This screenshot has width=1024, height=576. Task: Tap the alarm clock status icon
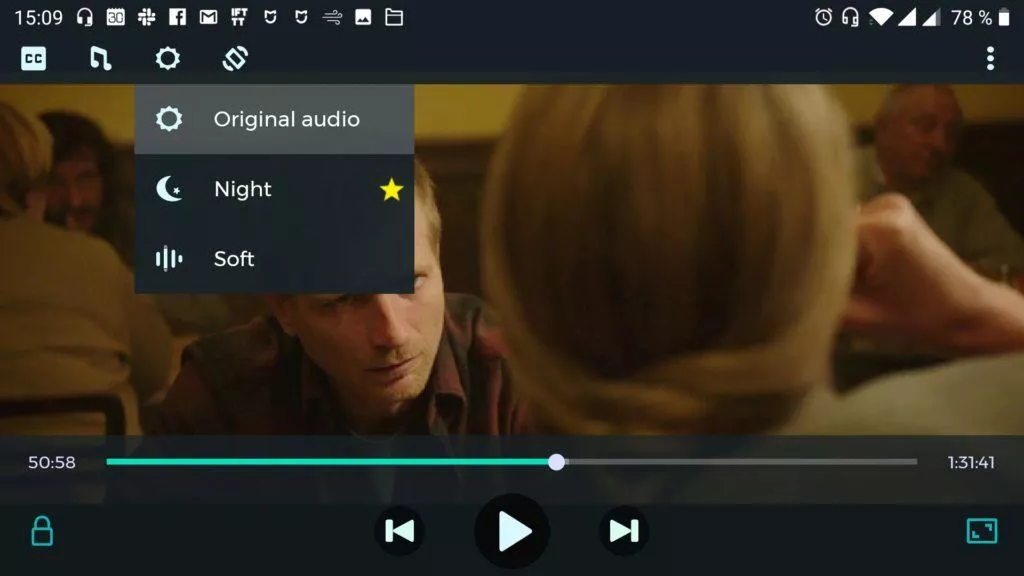tap(824, 17)
